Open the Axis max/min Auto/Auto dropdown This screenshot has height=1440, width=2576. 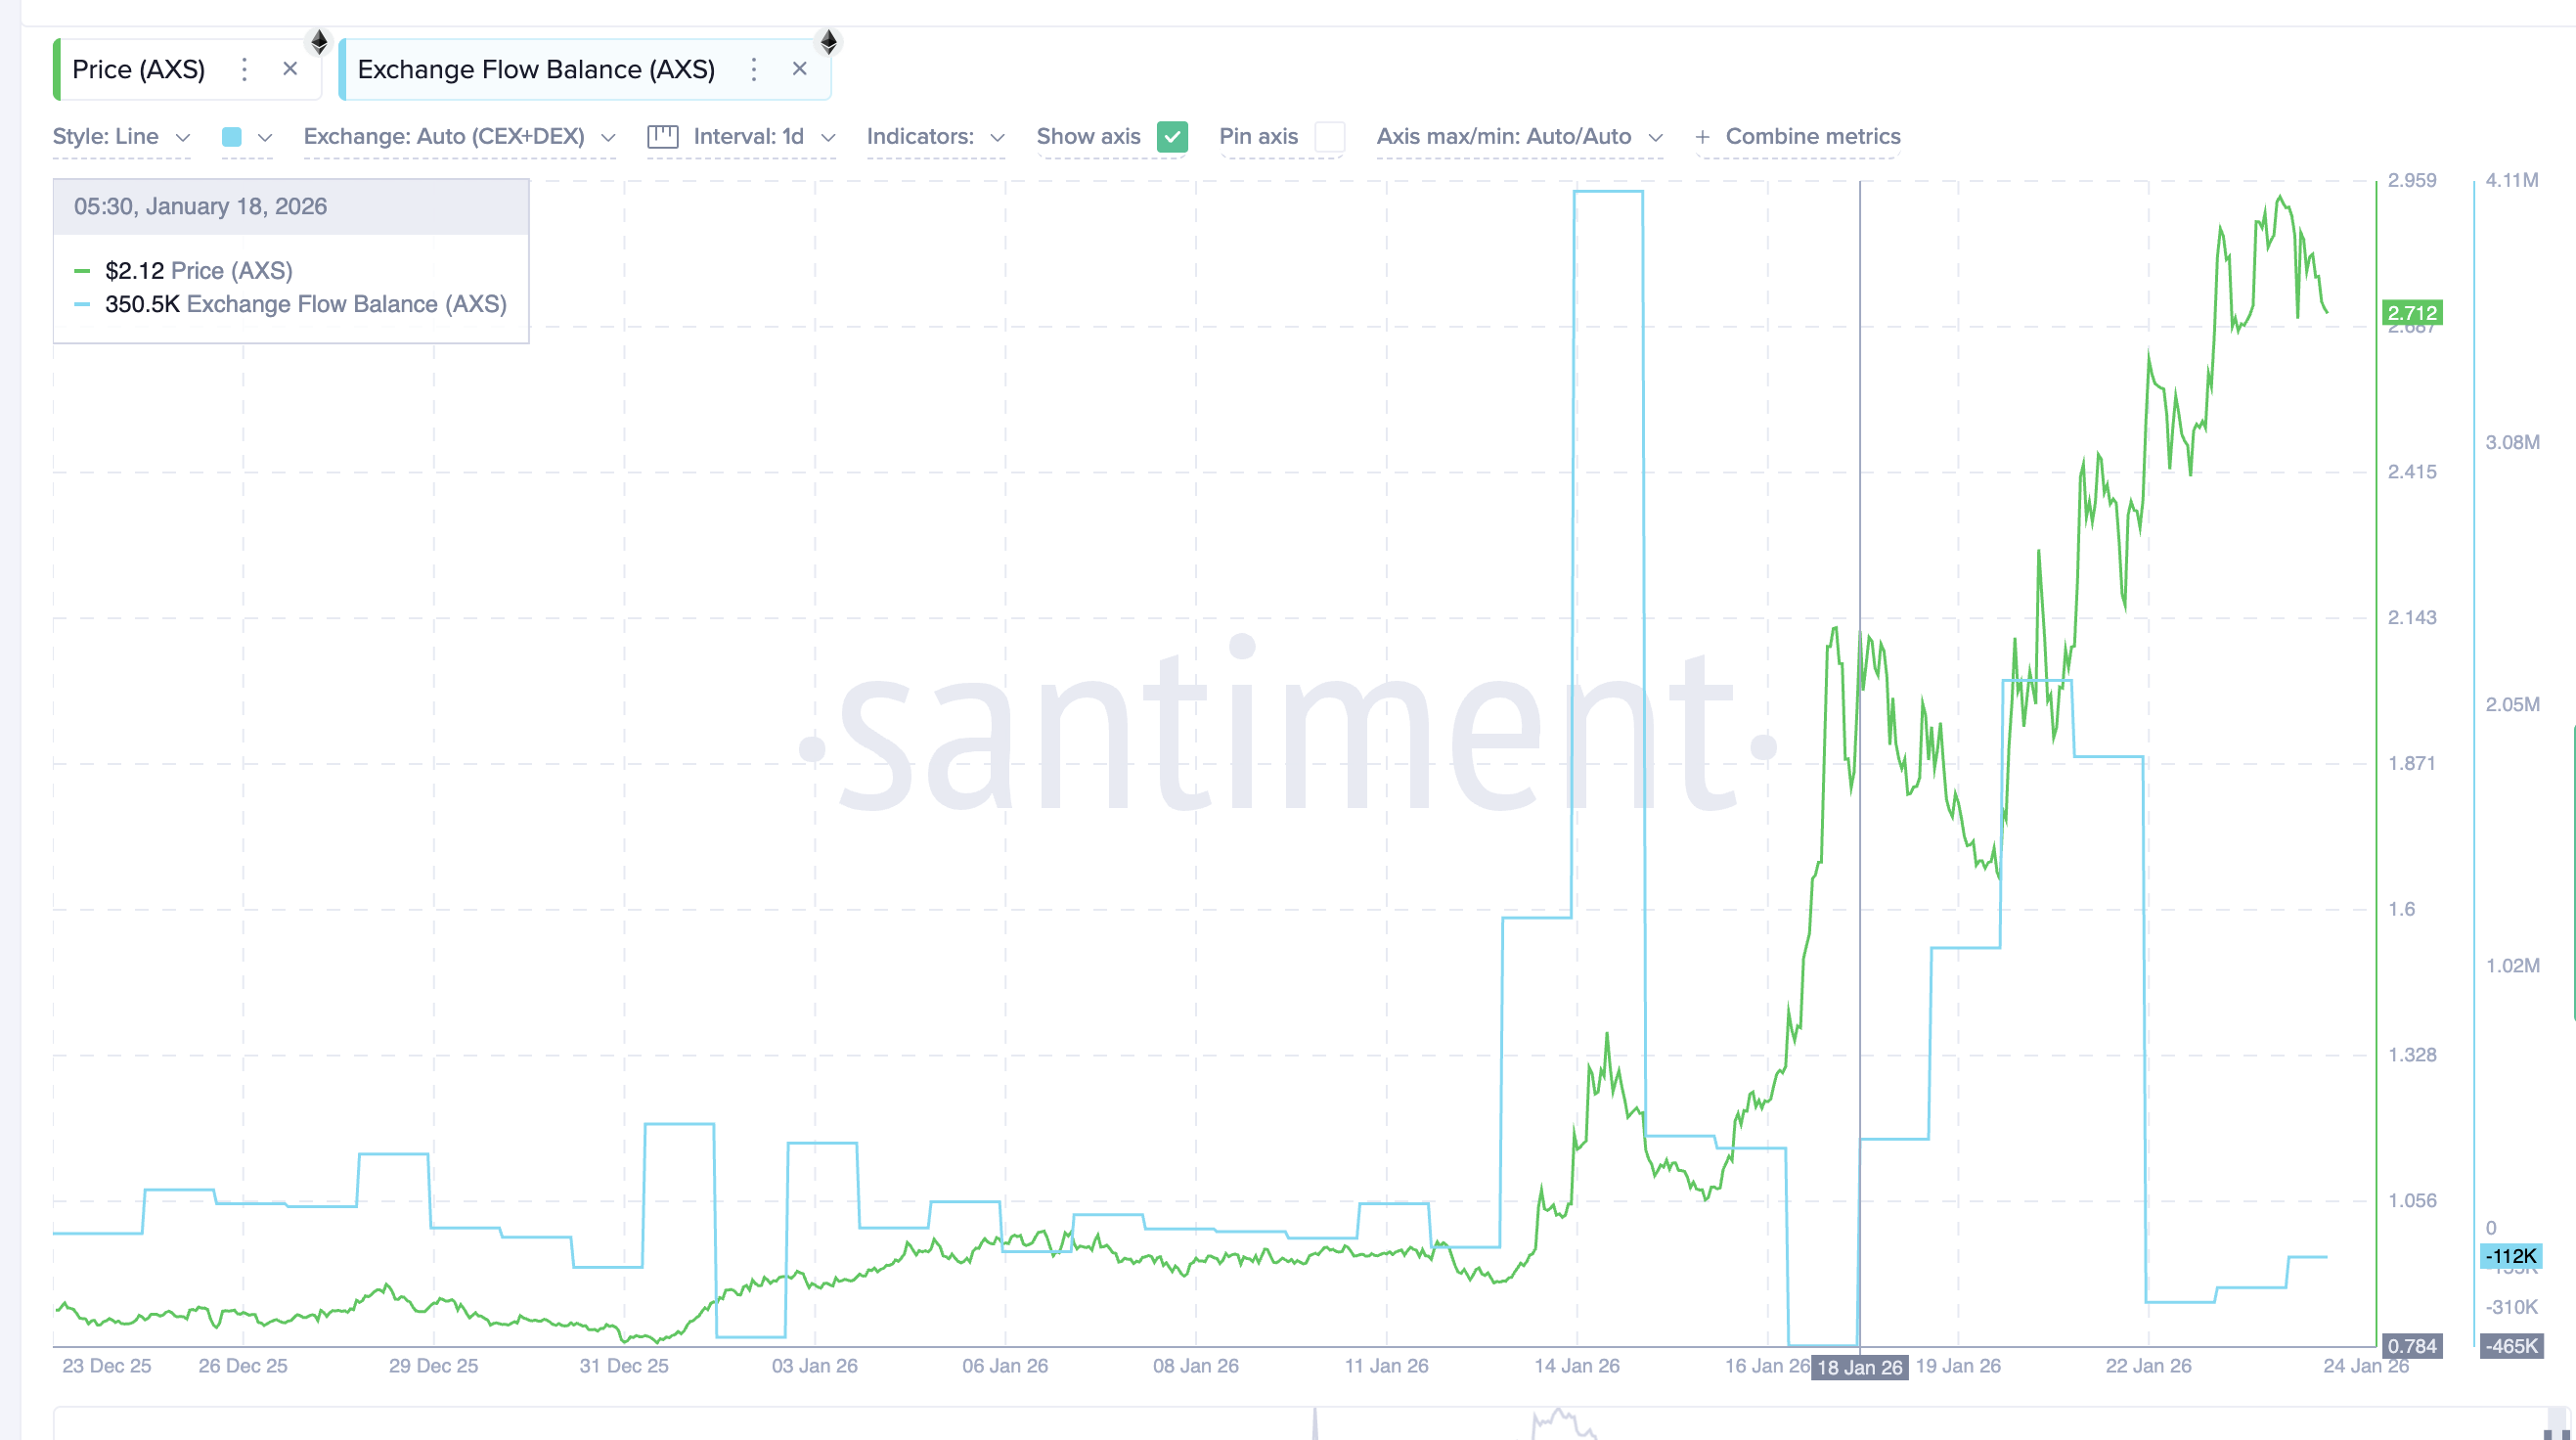[x=1520, y=136]
